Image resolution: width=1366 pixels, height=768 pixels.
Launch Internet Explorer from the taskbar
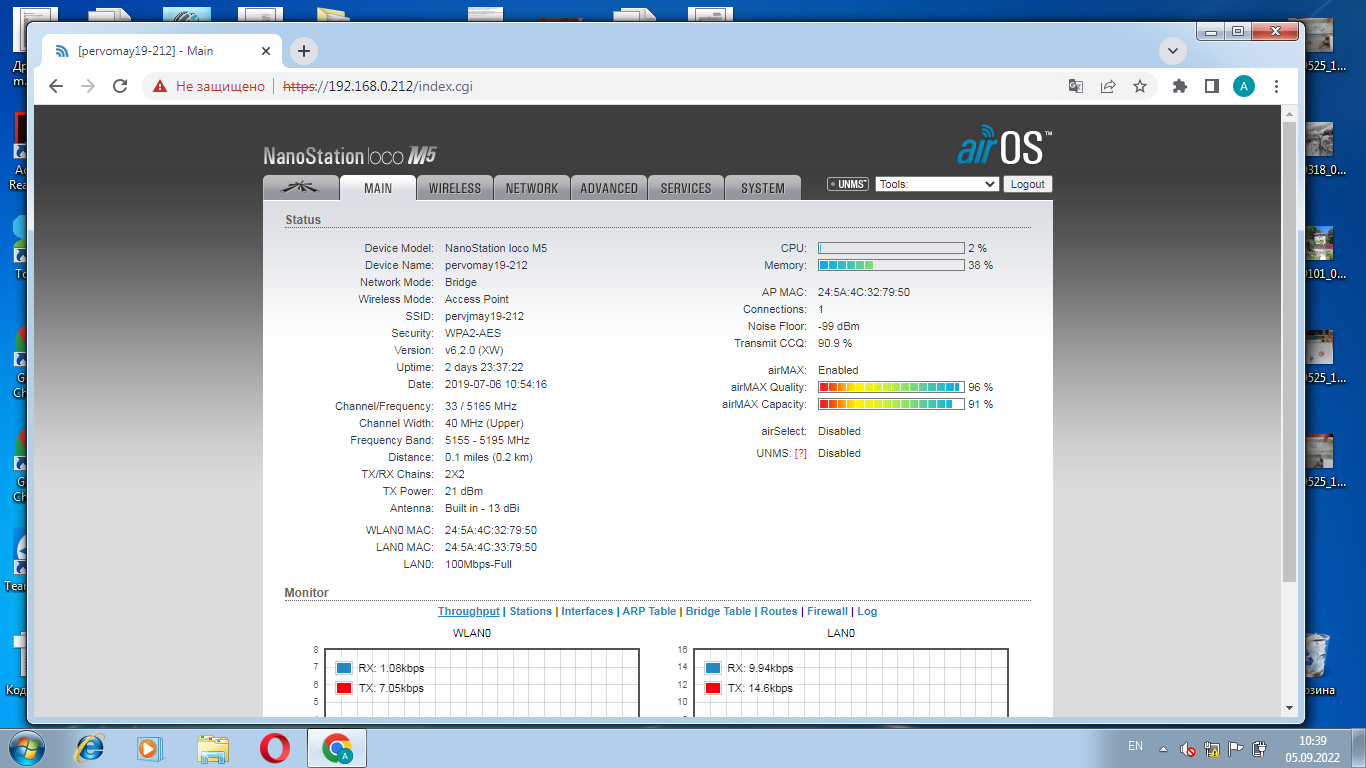[90, 748]
